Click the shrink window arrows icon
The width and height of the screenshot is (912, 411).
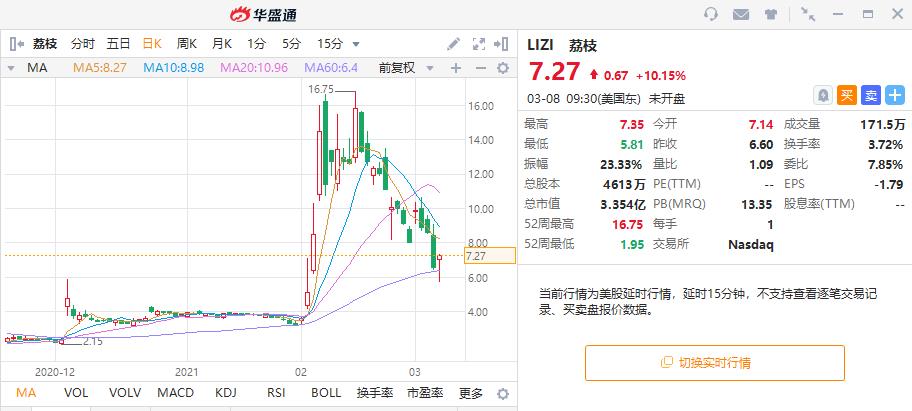808,14
